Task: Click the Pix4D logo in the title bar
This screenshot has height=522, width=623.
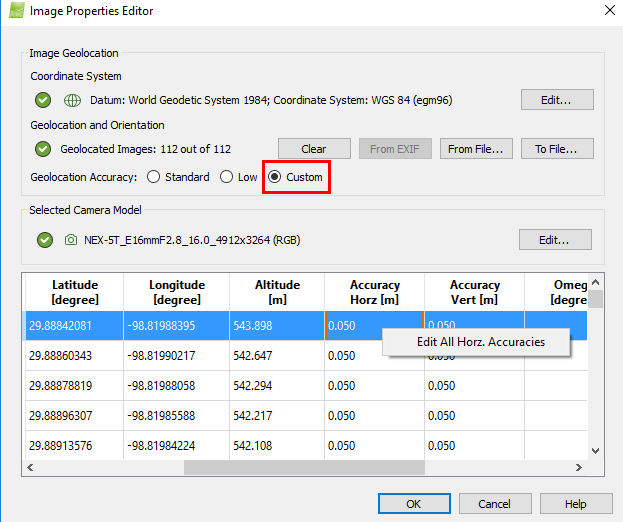Action: point(14,11)
